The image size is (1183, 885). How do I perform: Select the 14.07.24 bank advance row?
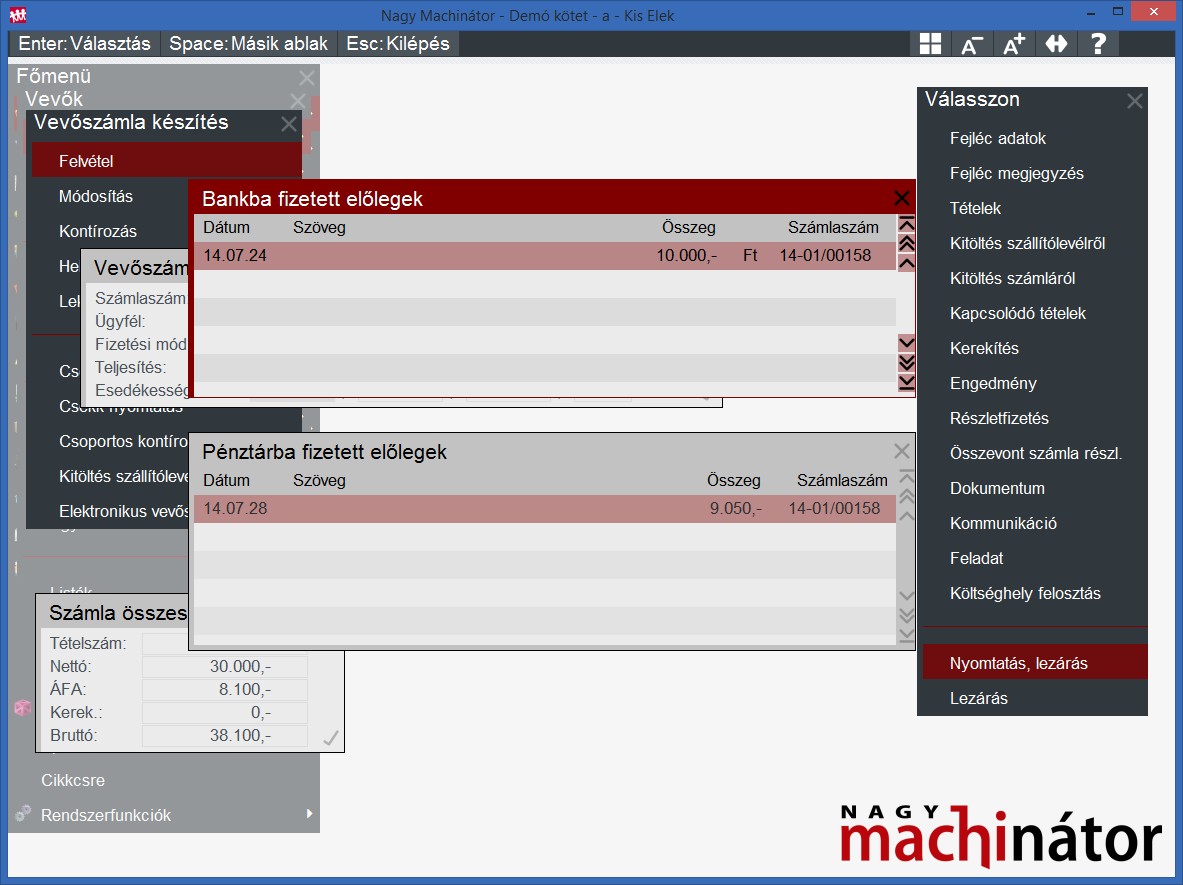click(544, 256)
